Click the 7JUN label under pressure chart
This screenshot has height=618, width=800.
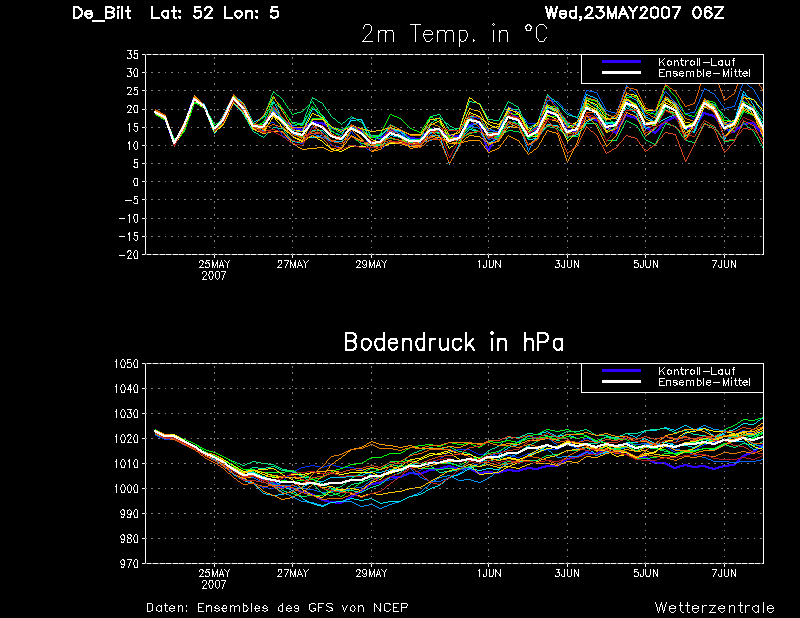click(724, 573)
